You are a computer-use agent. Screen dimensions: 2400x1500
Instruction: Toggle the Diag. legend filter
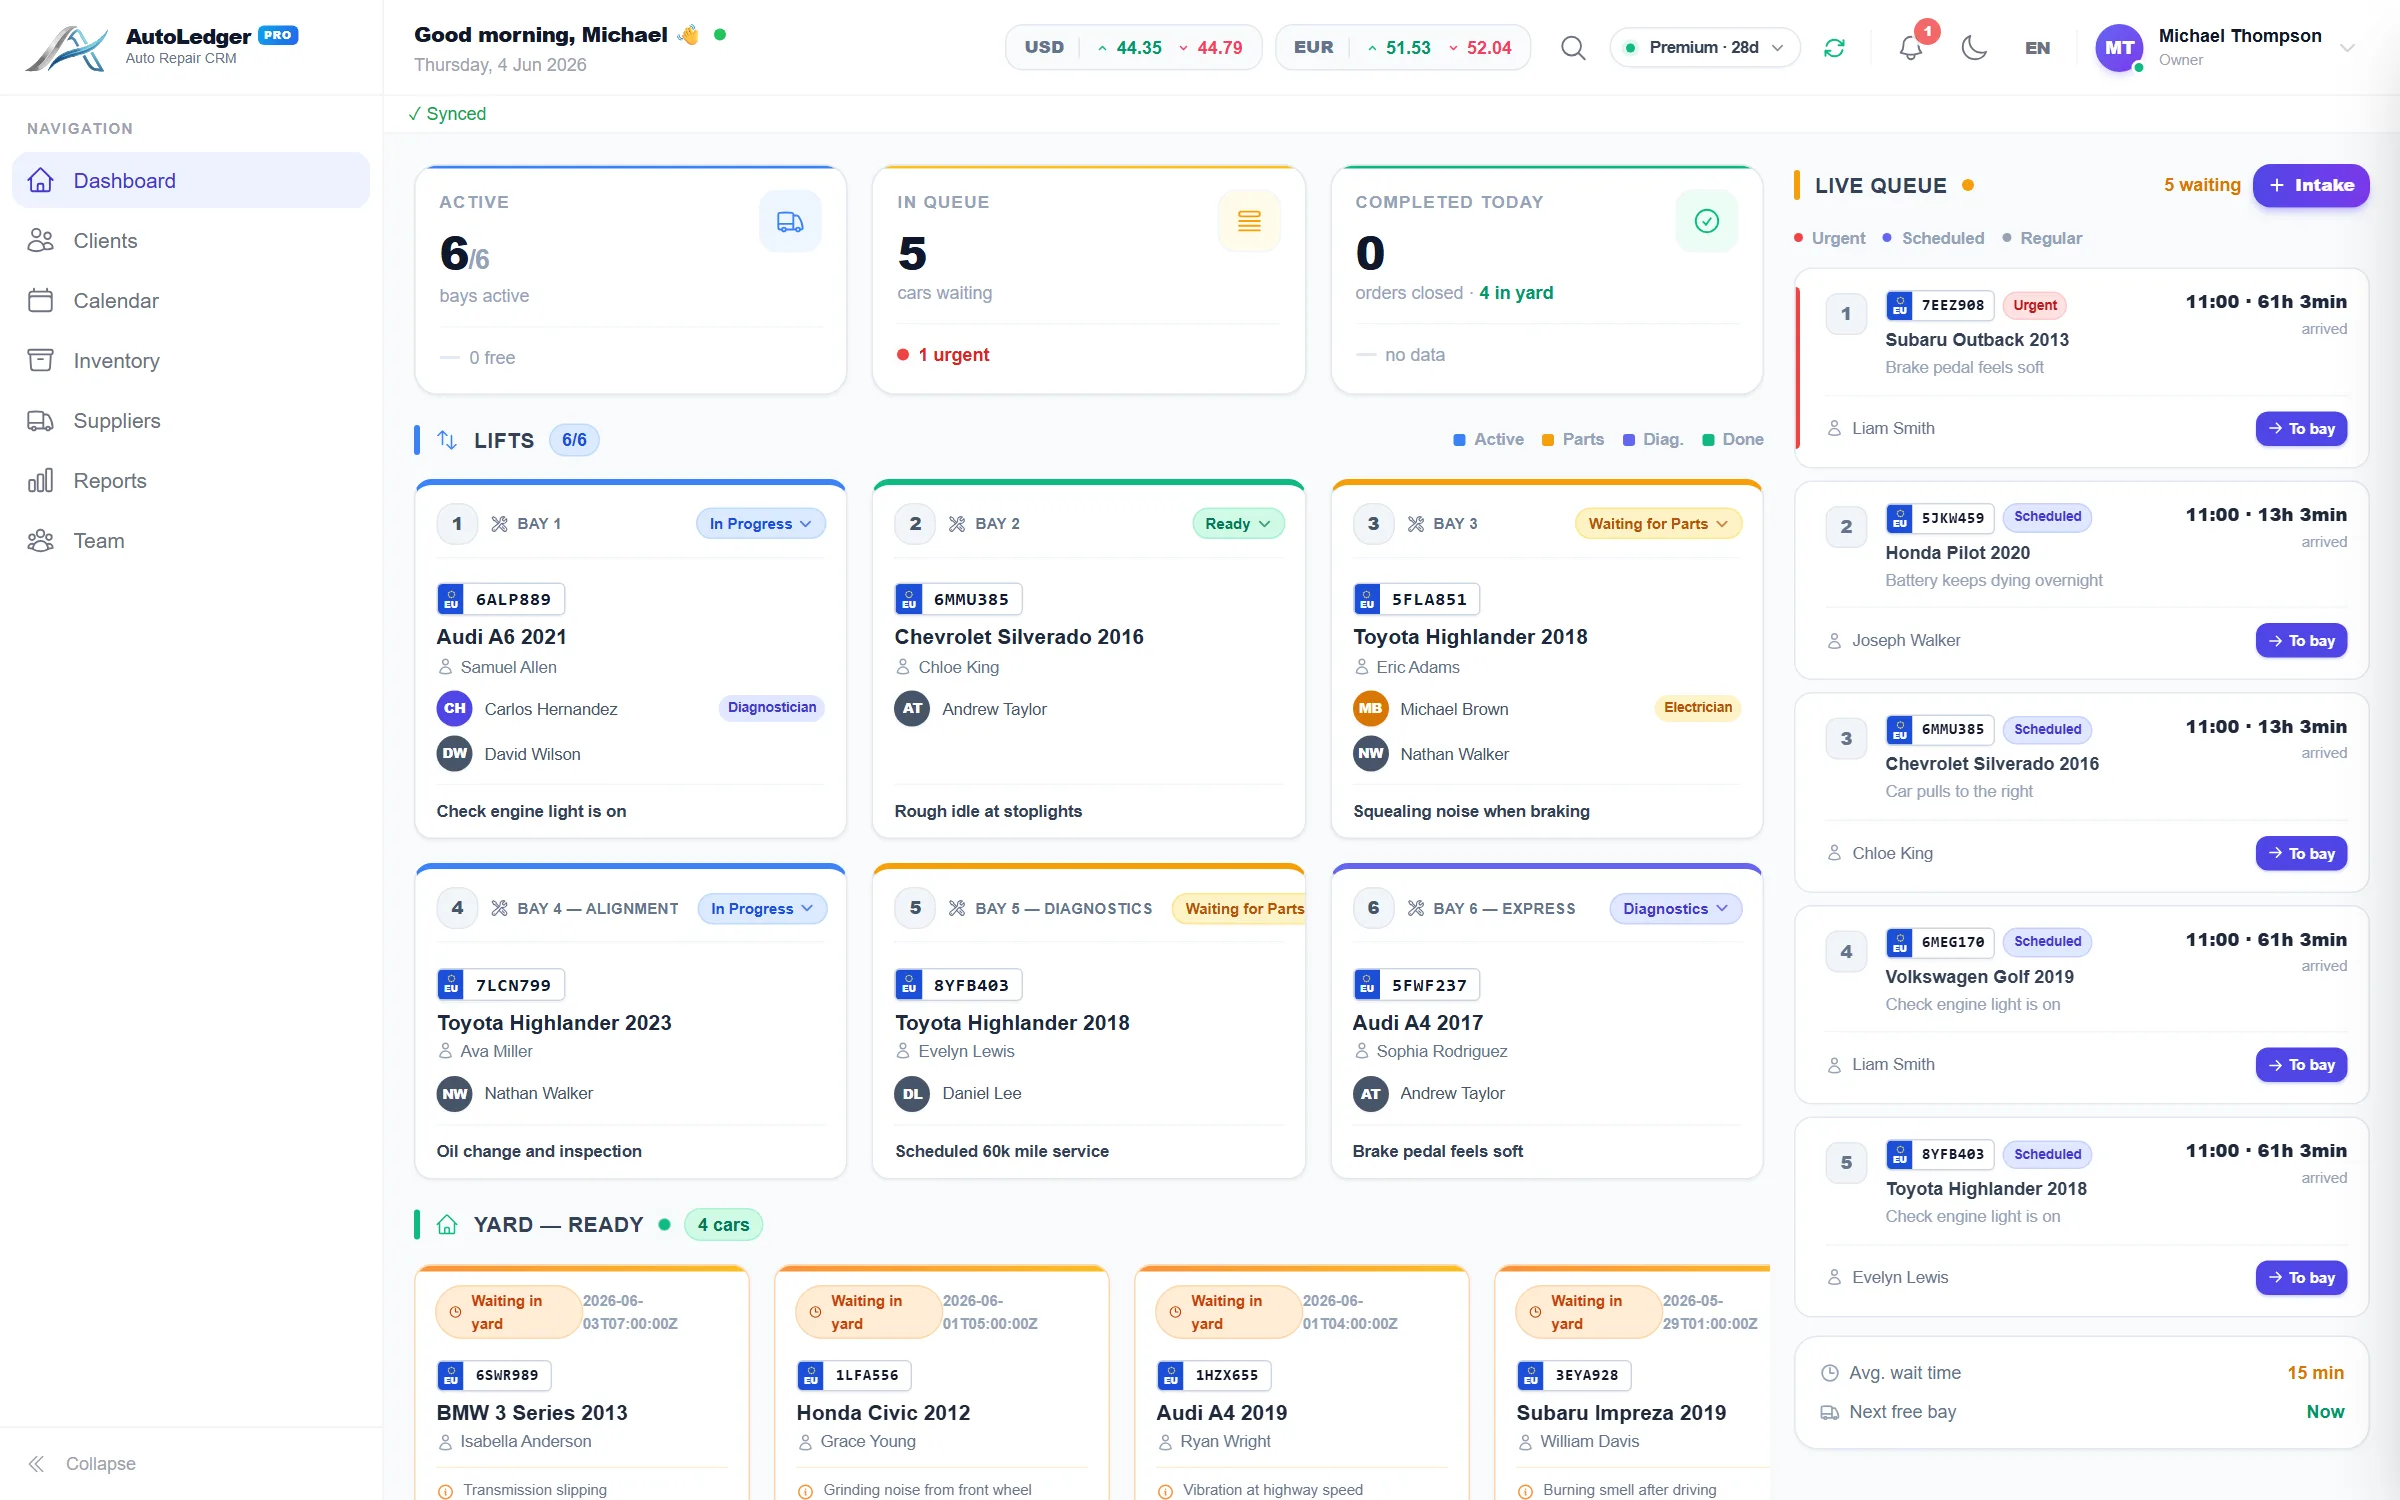[x=1653, y=440]
